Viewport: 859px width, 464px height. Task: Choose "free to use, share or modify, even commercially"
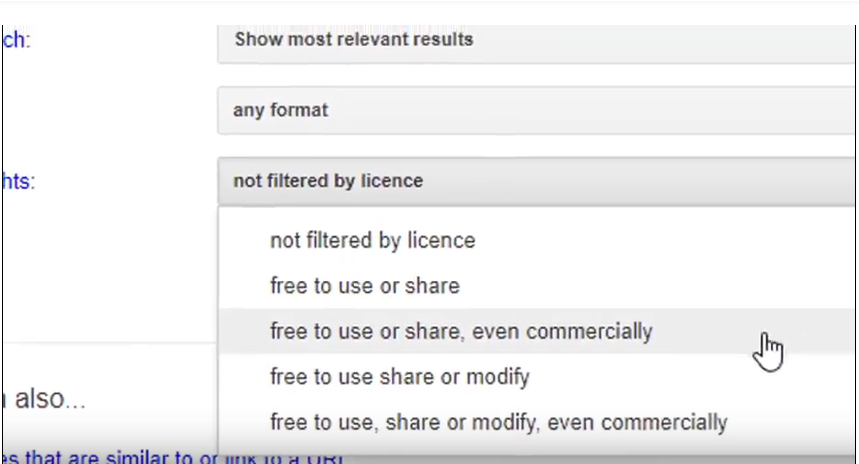pos(498,422)
